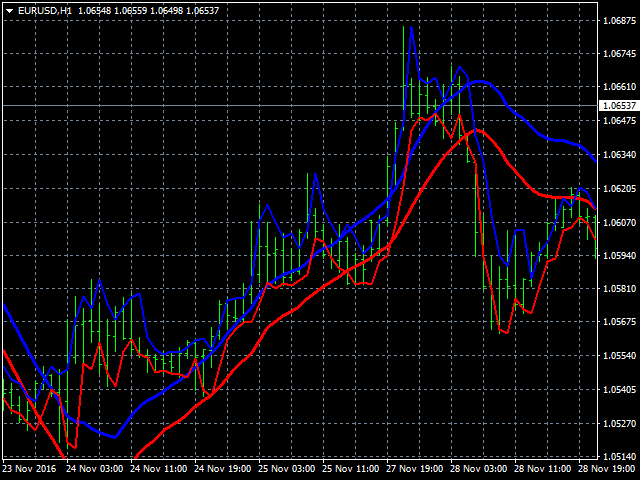Click the 1.06610 price axis label
Viewport: 640px width, 480px height.
618,87
